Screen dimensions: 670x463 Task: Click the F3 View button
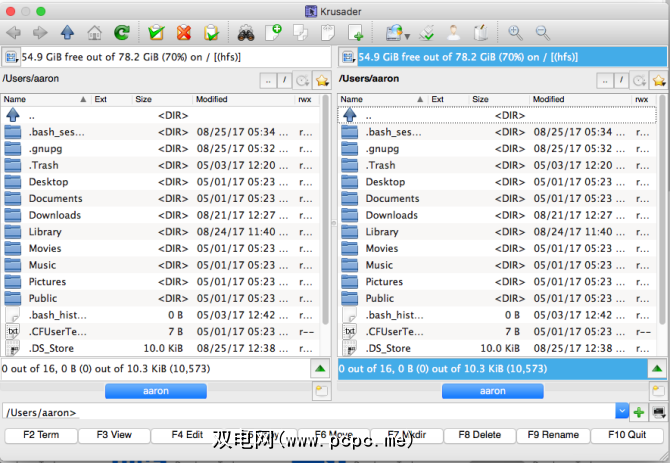coord(114,435)
